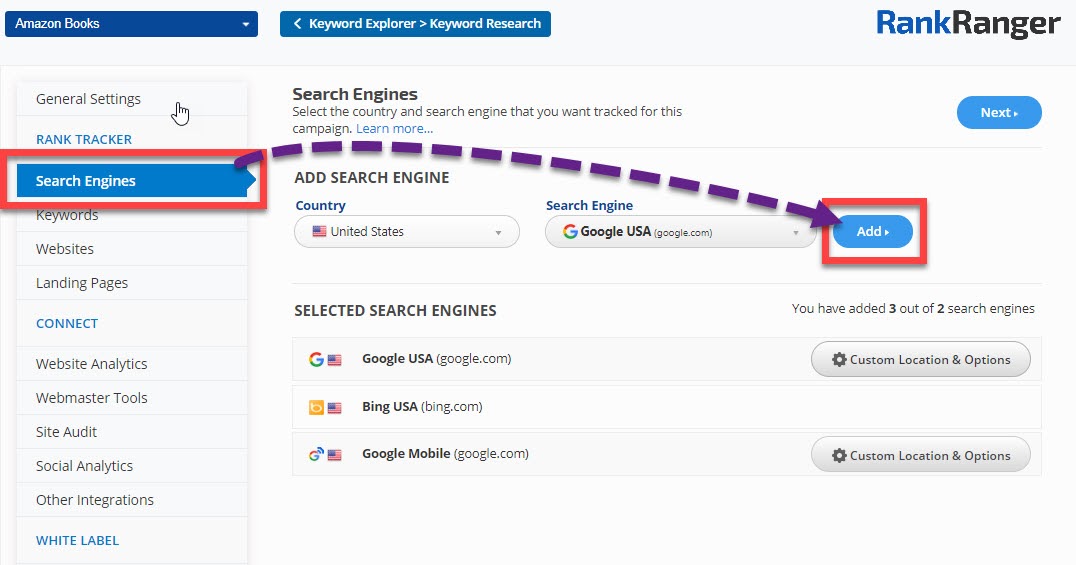Viewport: 1076px width, 565px height.
Task: Click the Google Mobile icon in selected list
Action: pos(316,454)
